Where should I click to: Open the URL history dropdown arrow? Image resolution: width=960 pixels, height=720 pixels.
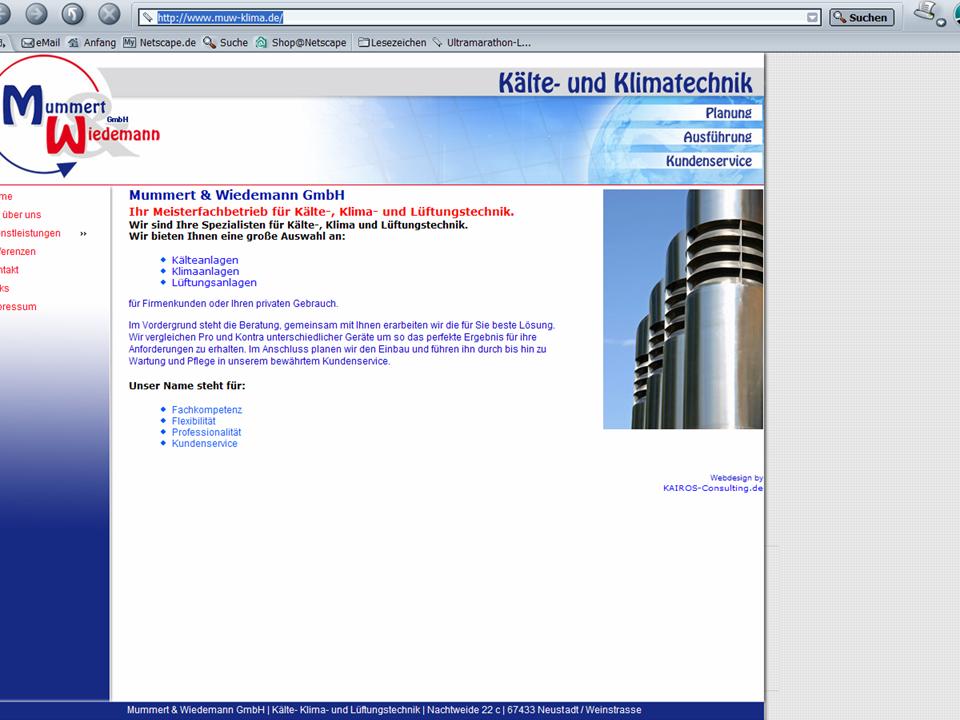pos(813,17)
